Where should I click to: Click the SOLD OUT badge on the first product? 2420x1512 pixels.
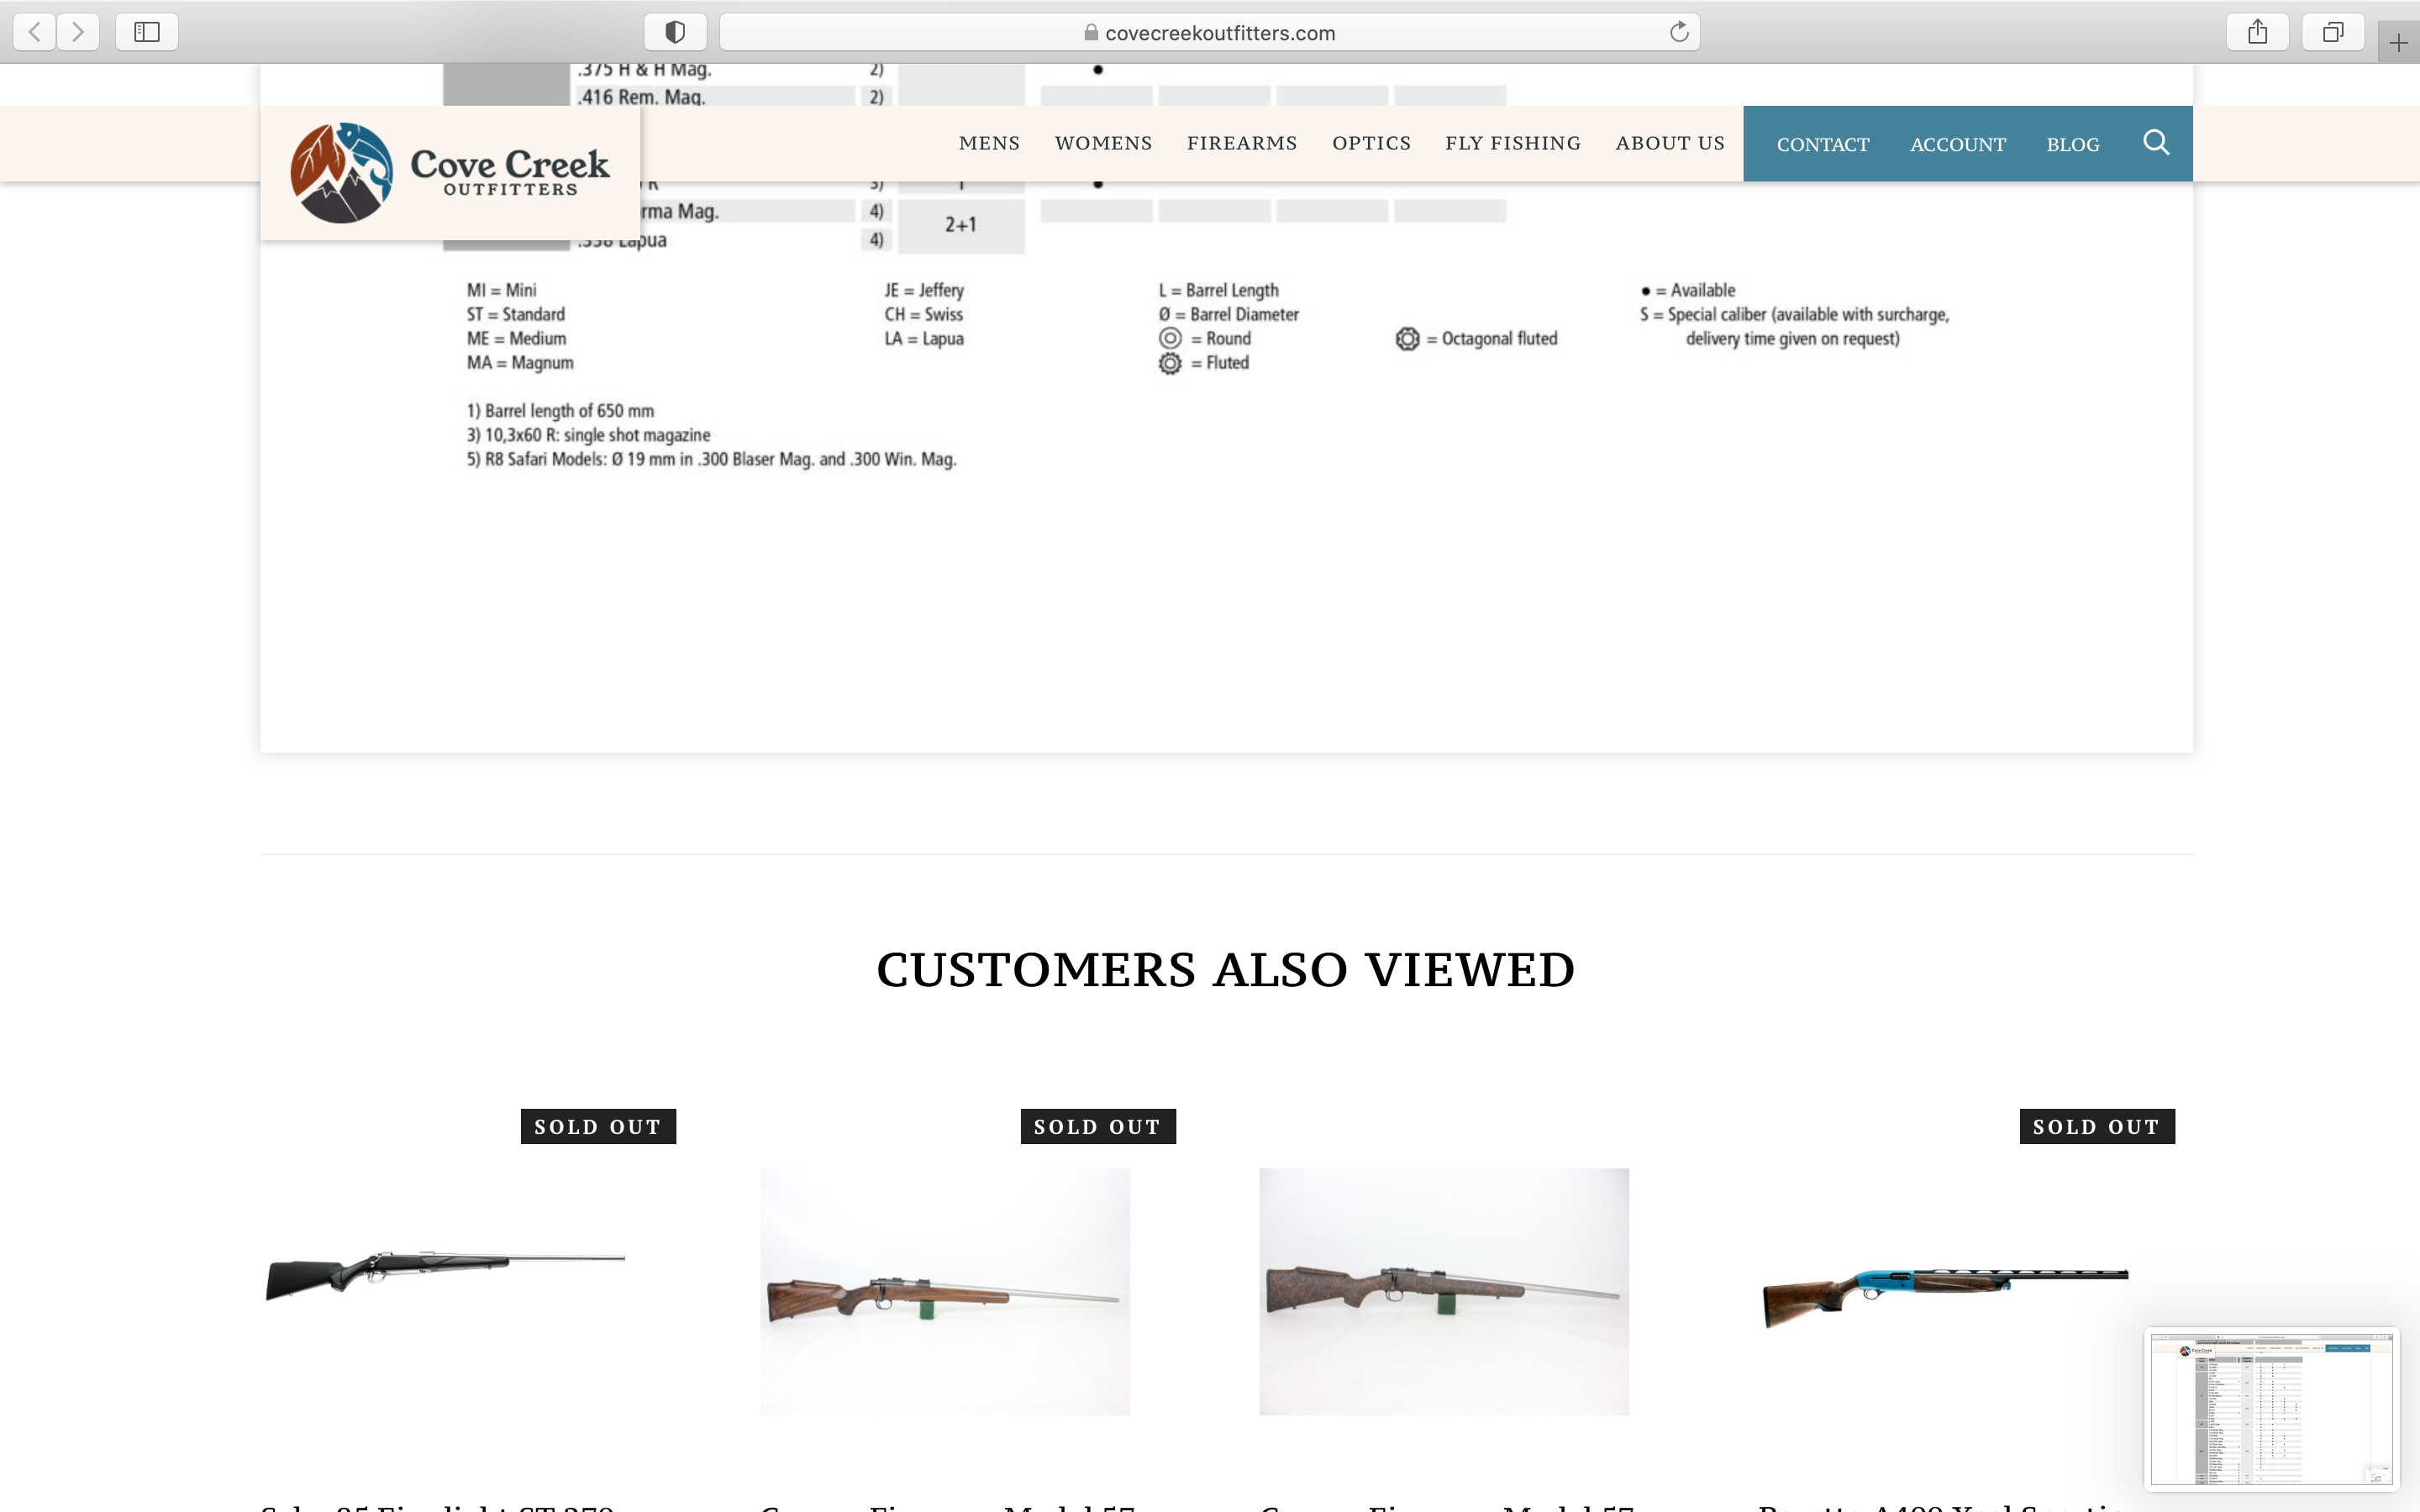[598, 1126]
